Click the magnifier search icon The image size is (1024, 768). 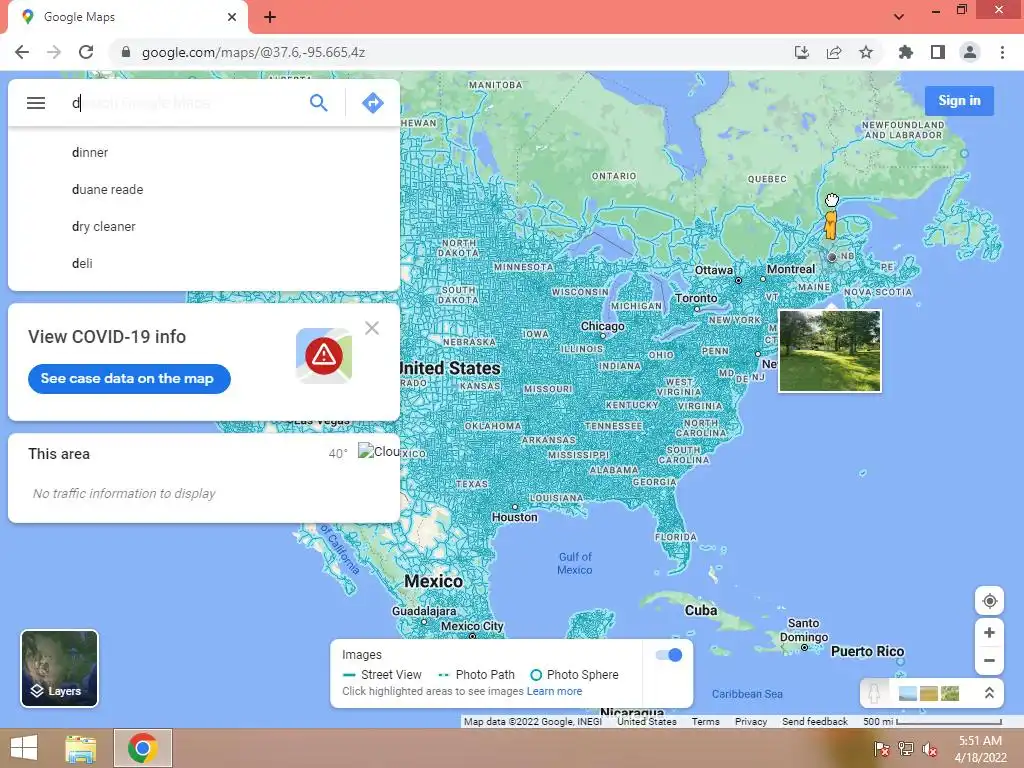click(318, 103)
